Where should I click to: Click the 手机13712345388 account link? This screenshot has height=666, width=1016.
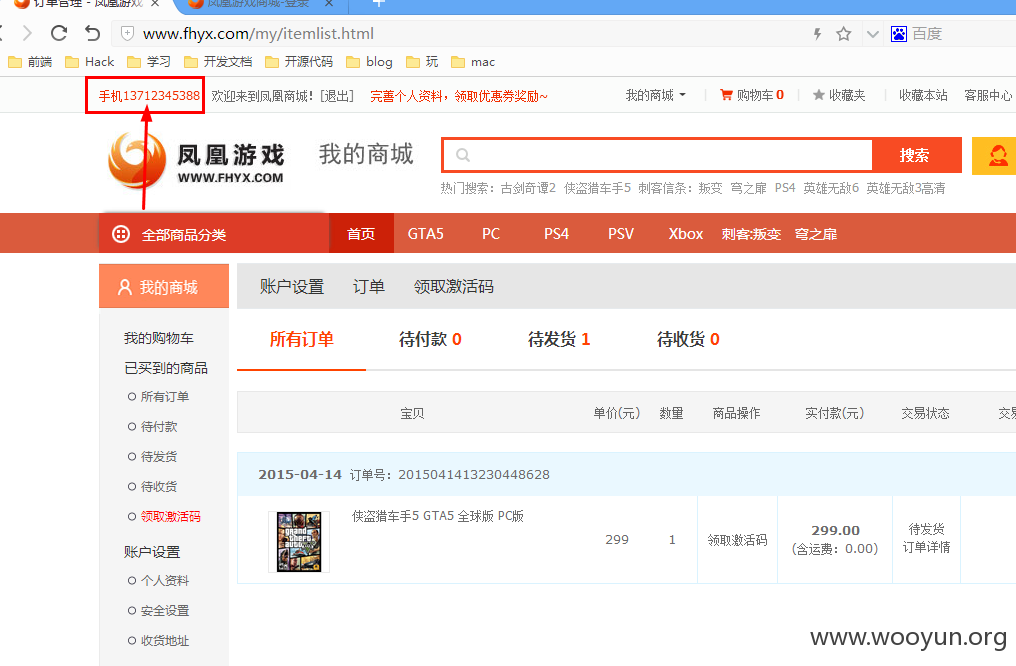pos(149,96)
